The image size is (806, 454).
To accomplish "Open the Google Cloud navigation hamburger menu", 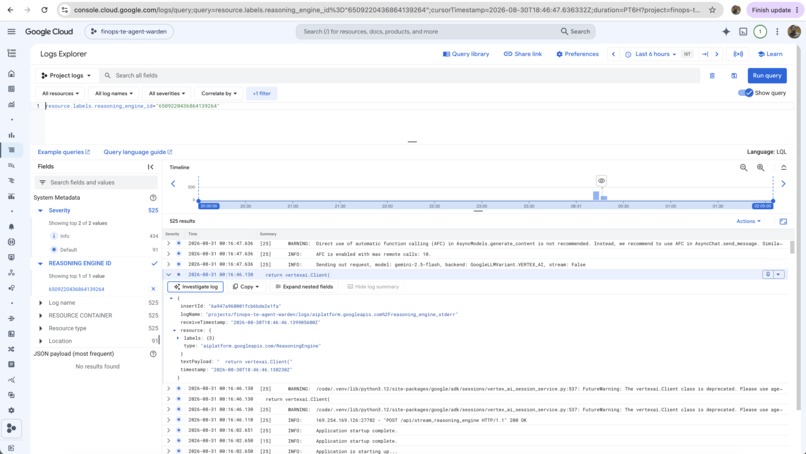I will click(11, 31).
